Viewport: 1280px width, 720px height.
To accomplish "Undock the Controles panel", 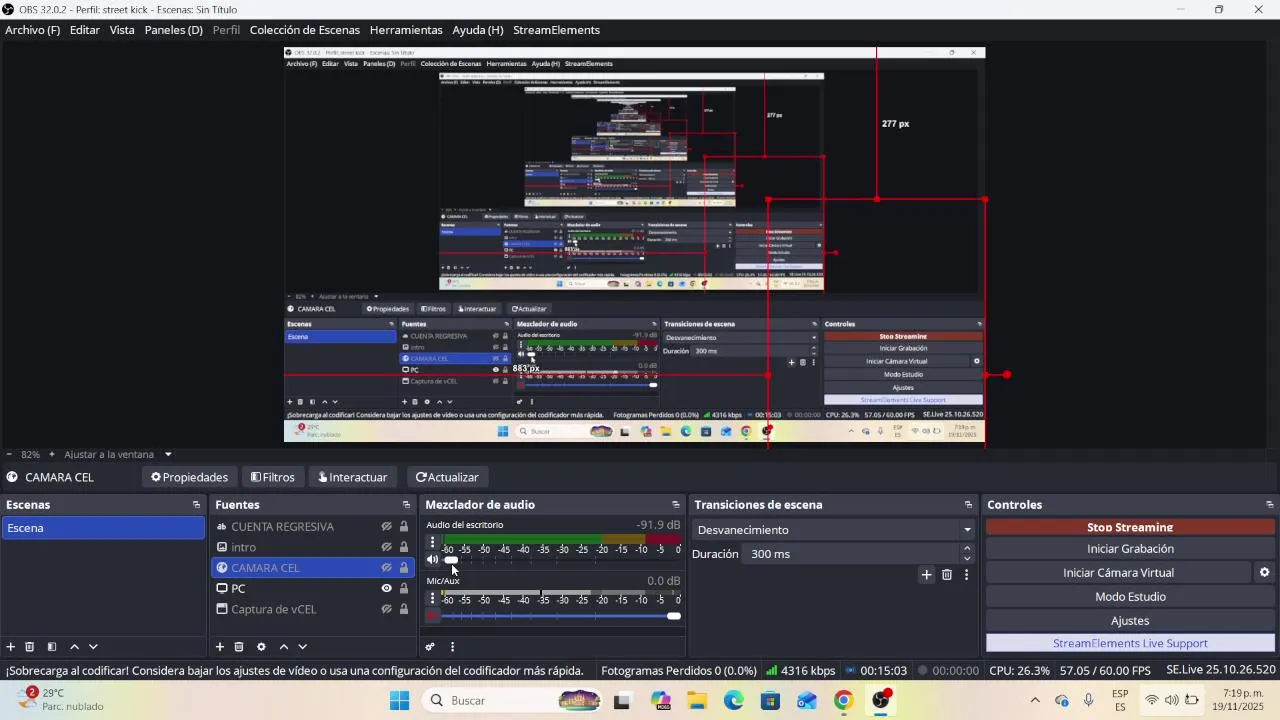I will 1270,505.
